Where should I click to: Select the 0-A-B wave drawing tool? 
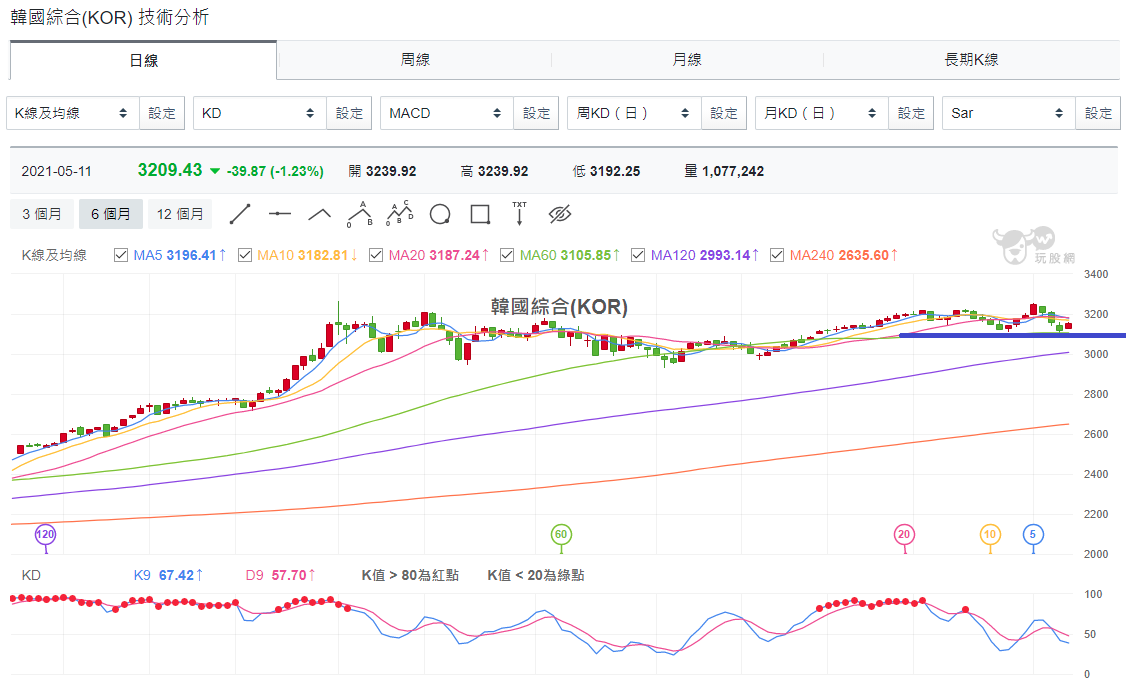(360, 214)
